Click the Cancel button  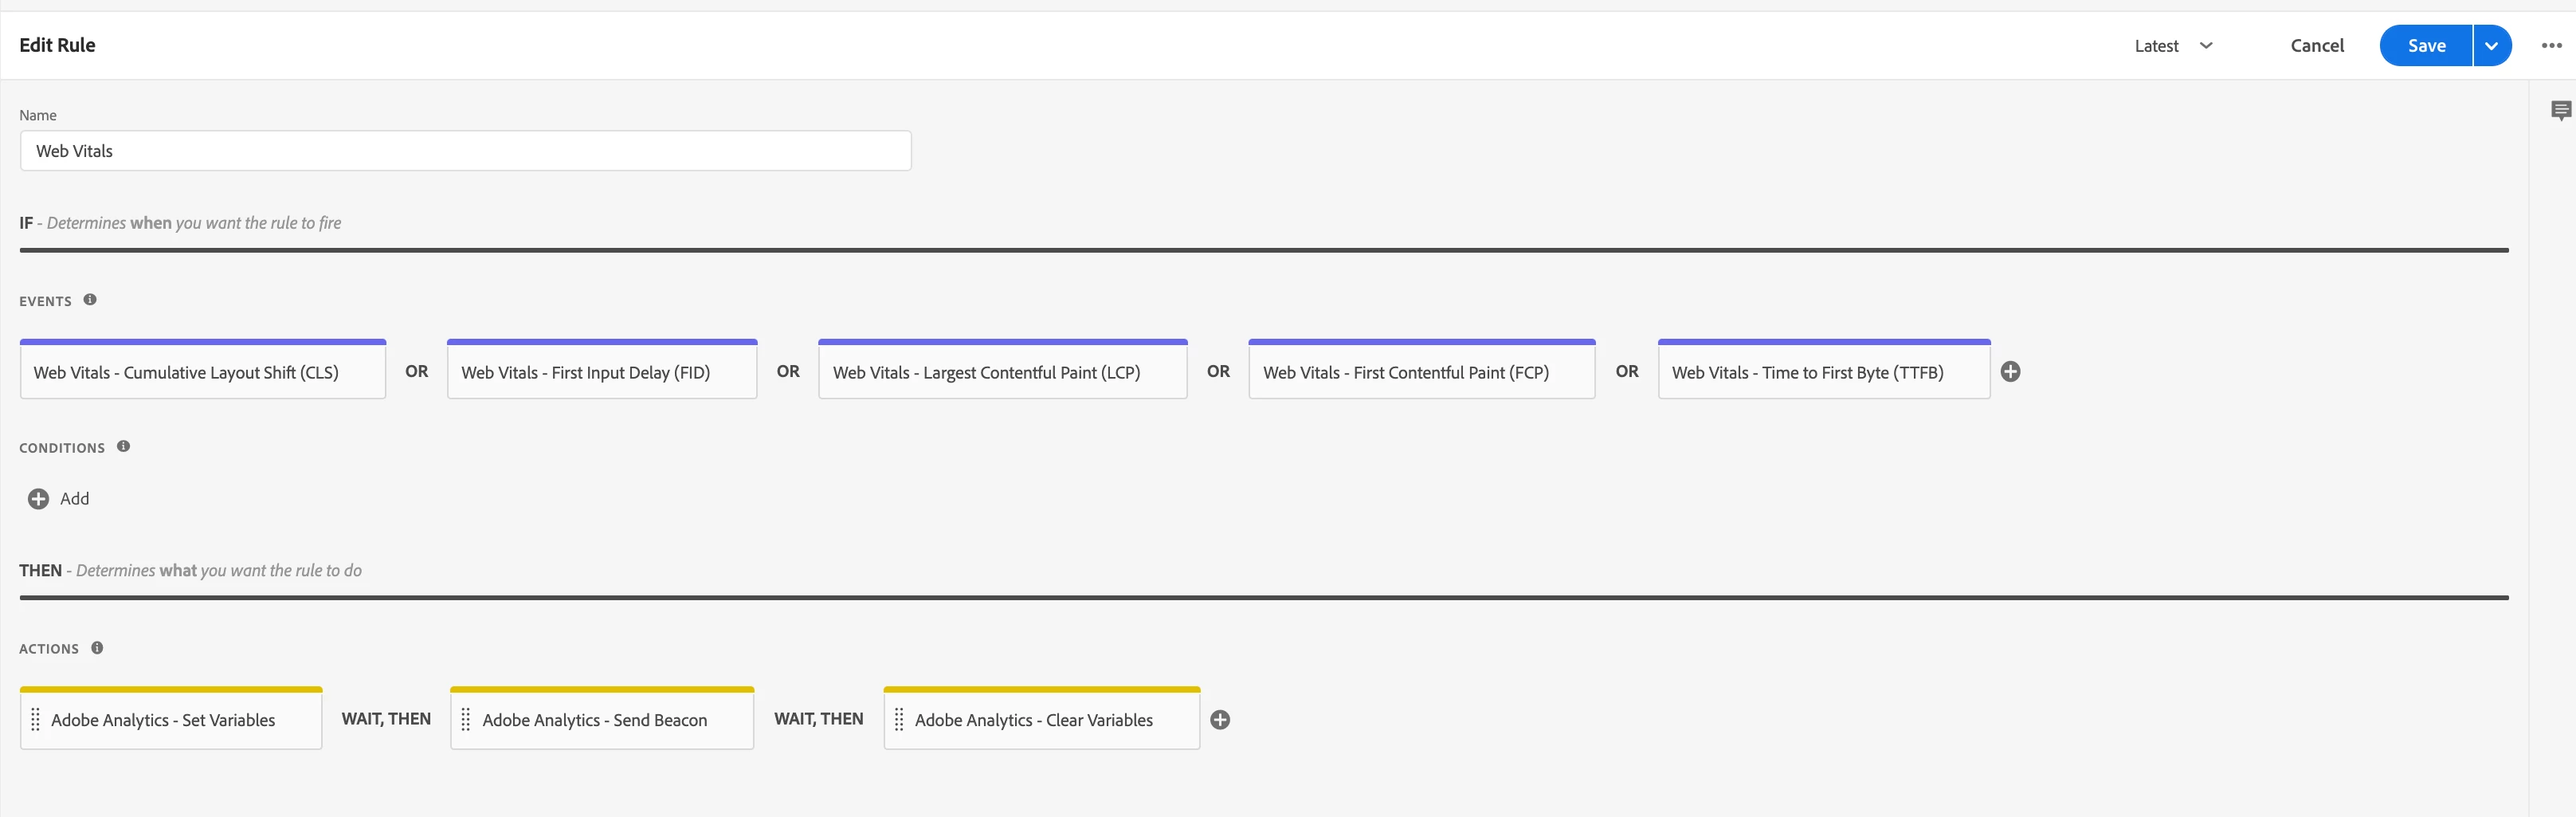click(x=2317, y=46)
